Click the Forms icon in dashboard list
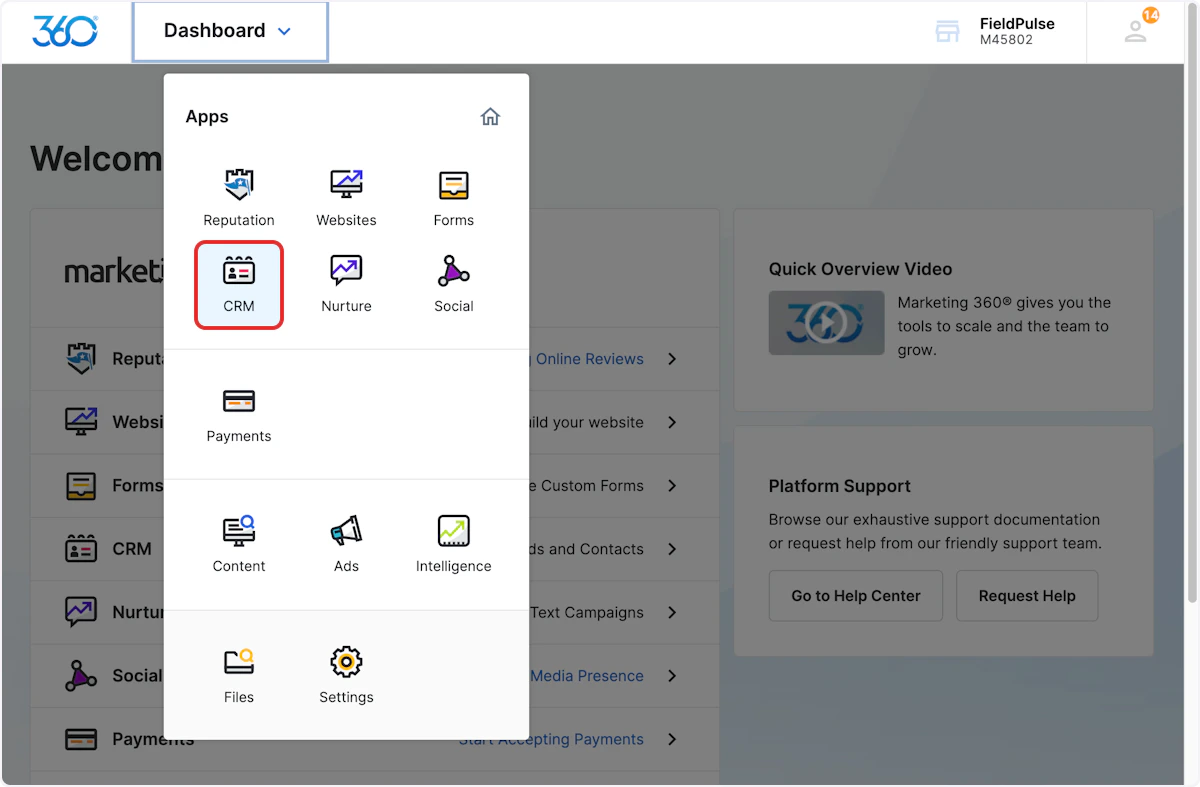The image size is (1200, 787). coord(81,485)
